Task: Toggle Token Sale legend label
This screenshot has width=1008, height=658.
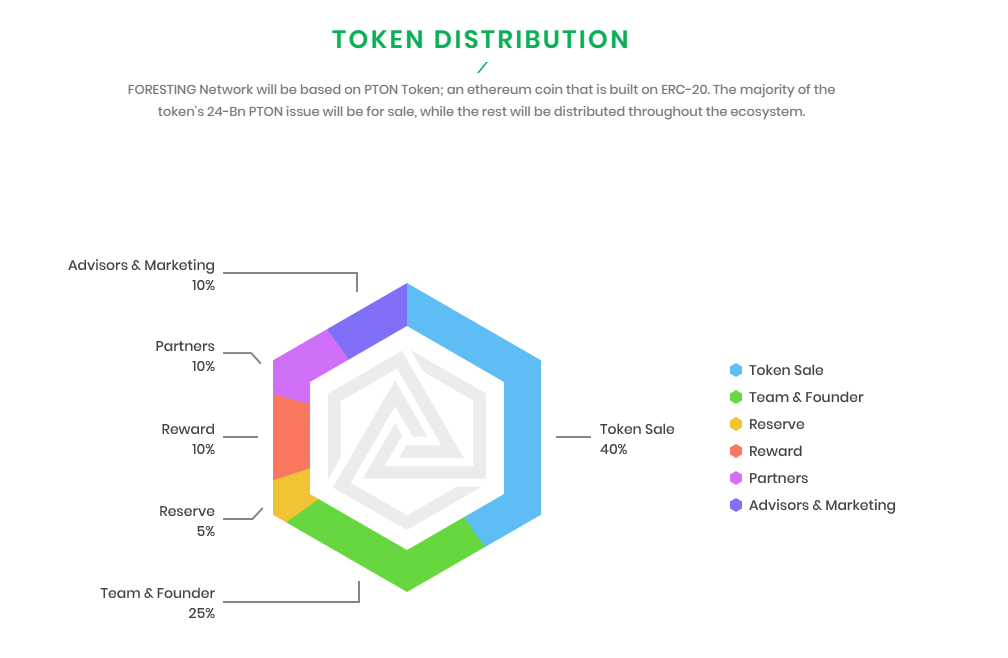Action: (786, 370)
